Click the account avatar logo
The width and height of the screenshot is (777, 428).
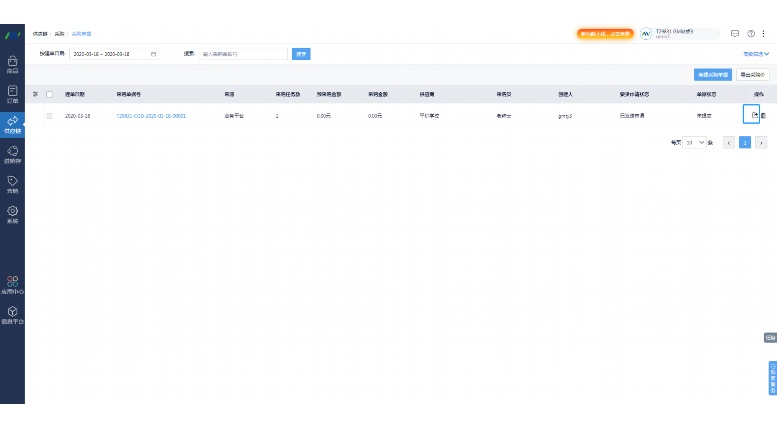coord(646,34)
